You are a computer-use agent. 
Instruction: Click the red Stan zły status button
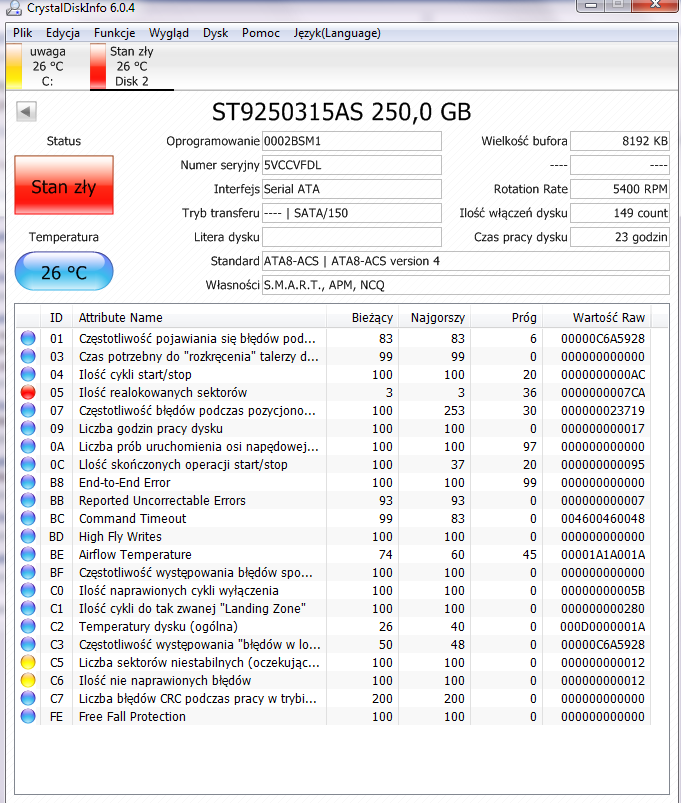64,185
